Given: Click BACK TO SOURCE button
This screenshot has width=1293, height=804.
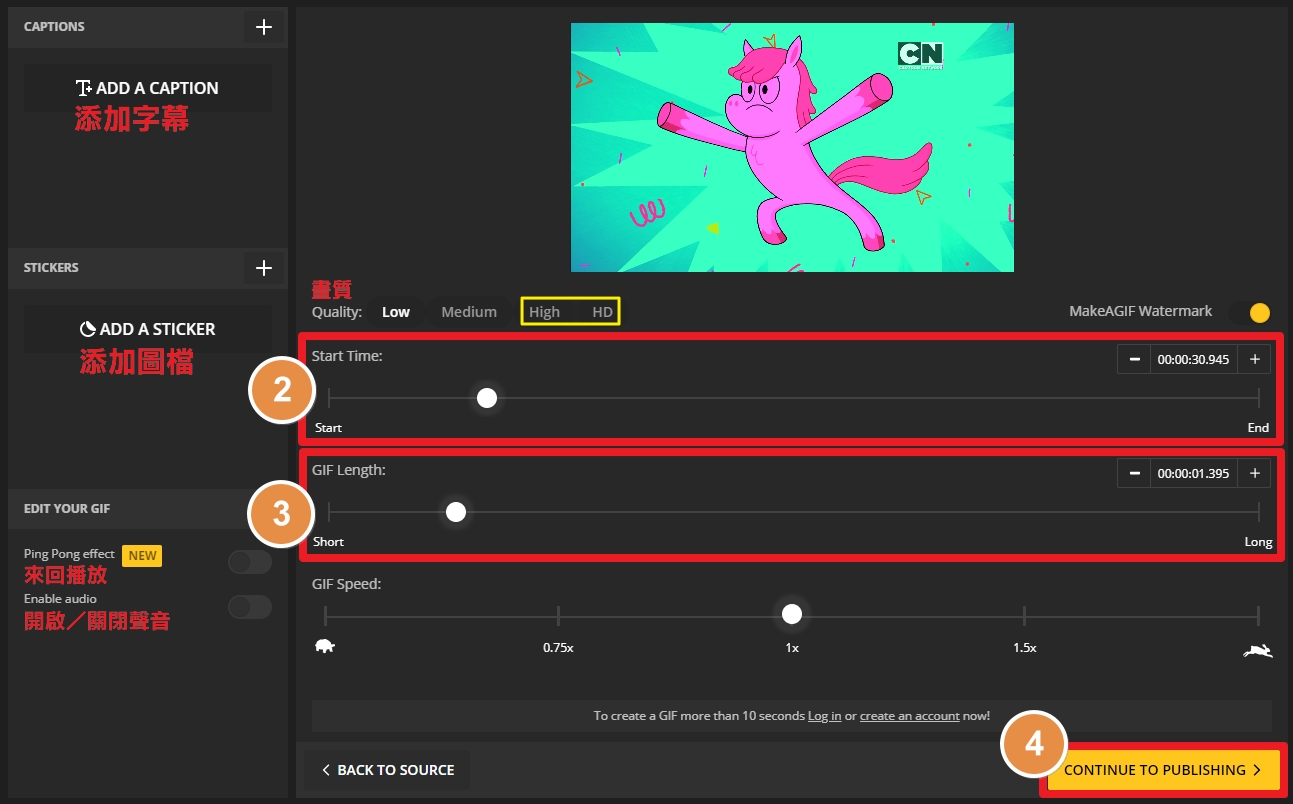Looking at the screenshot, I should pos(387,770).
